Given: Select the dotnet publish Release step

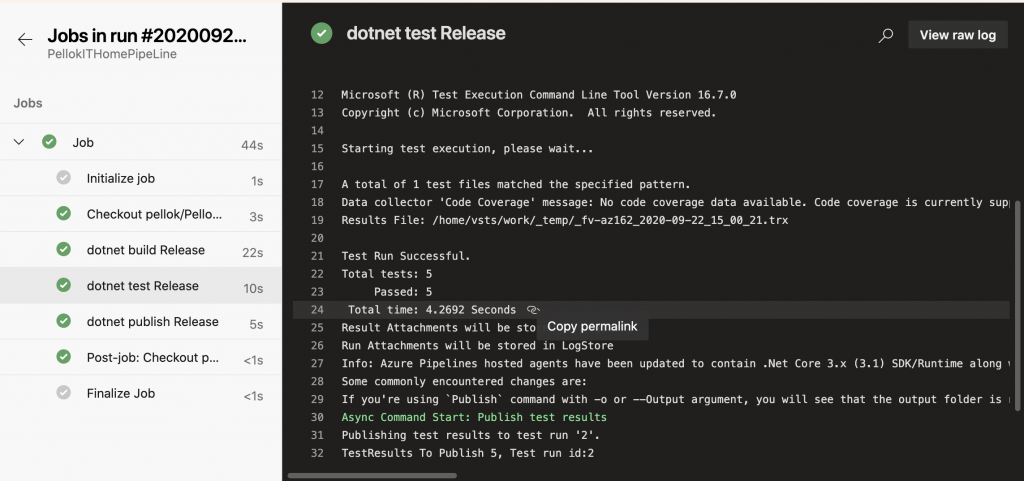Looking at the screenshot, I should 152,322.
